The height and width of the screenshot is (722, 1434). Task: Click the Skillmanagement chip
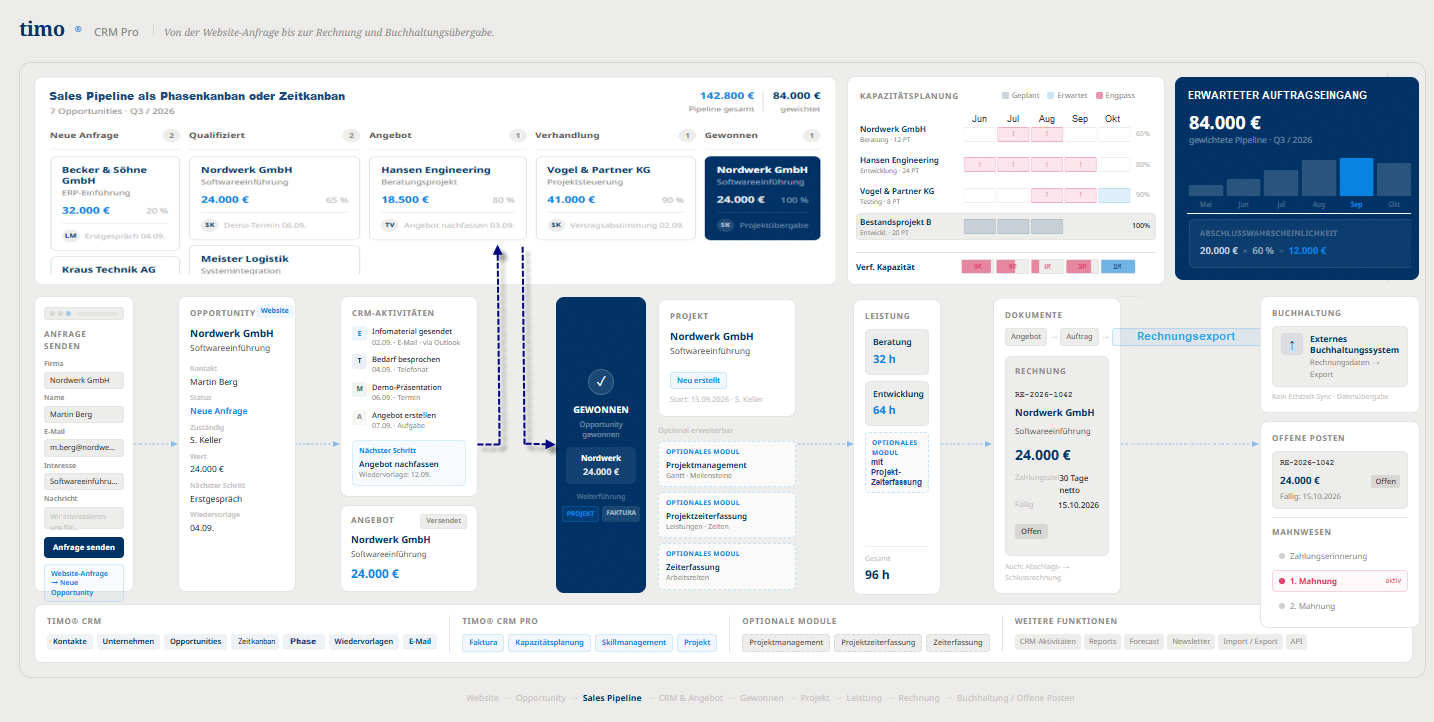634,642
